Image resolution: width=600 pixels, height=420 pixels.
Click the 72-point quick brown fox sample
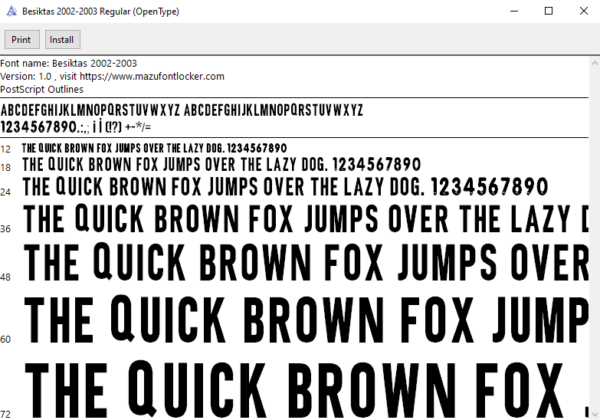click(306, 388)
